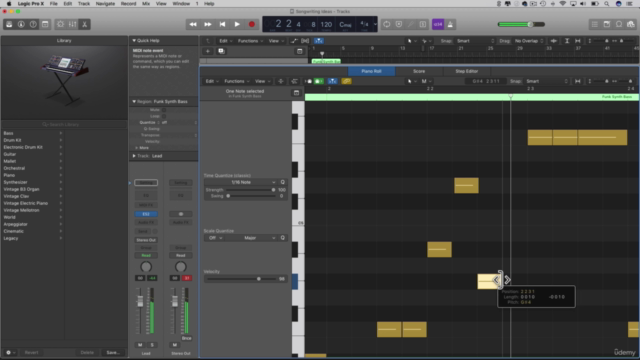Click Q button next to Scale Quantize
Viewport: 640px width, 360px height.
(282, 238)
